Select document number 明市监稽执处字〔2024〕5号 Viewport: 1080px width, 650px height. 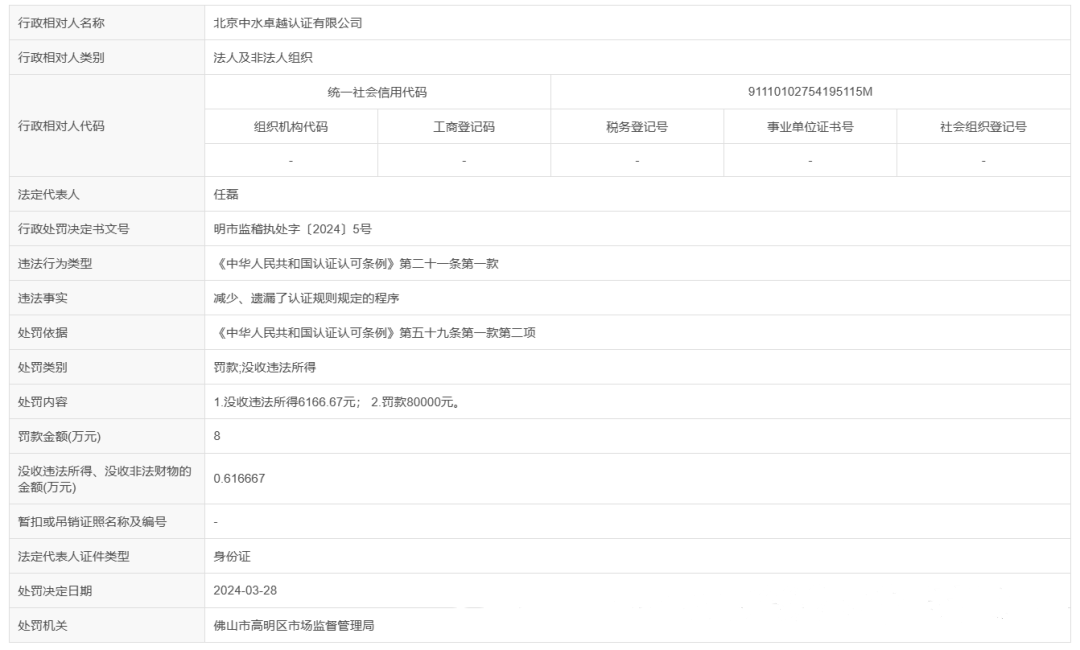click(x=293, y=229)
